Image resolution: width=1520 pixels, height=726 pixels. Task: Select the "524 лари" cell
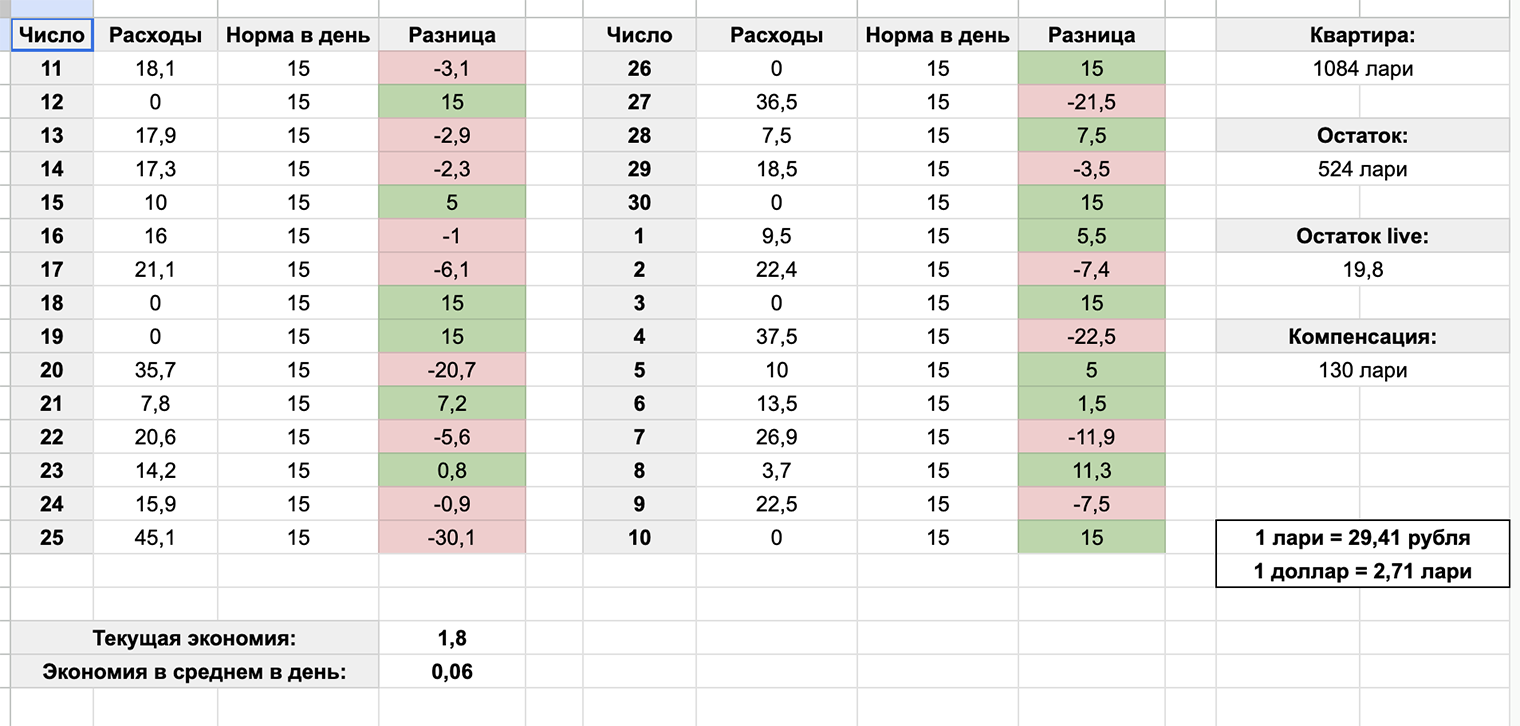(1362, 169)
